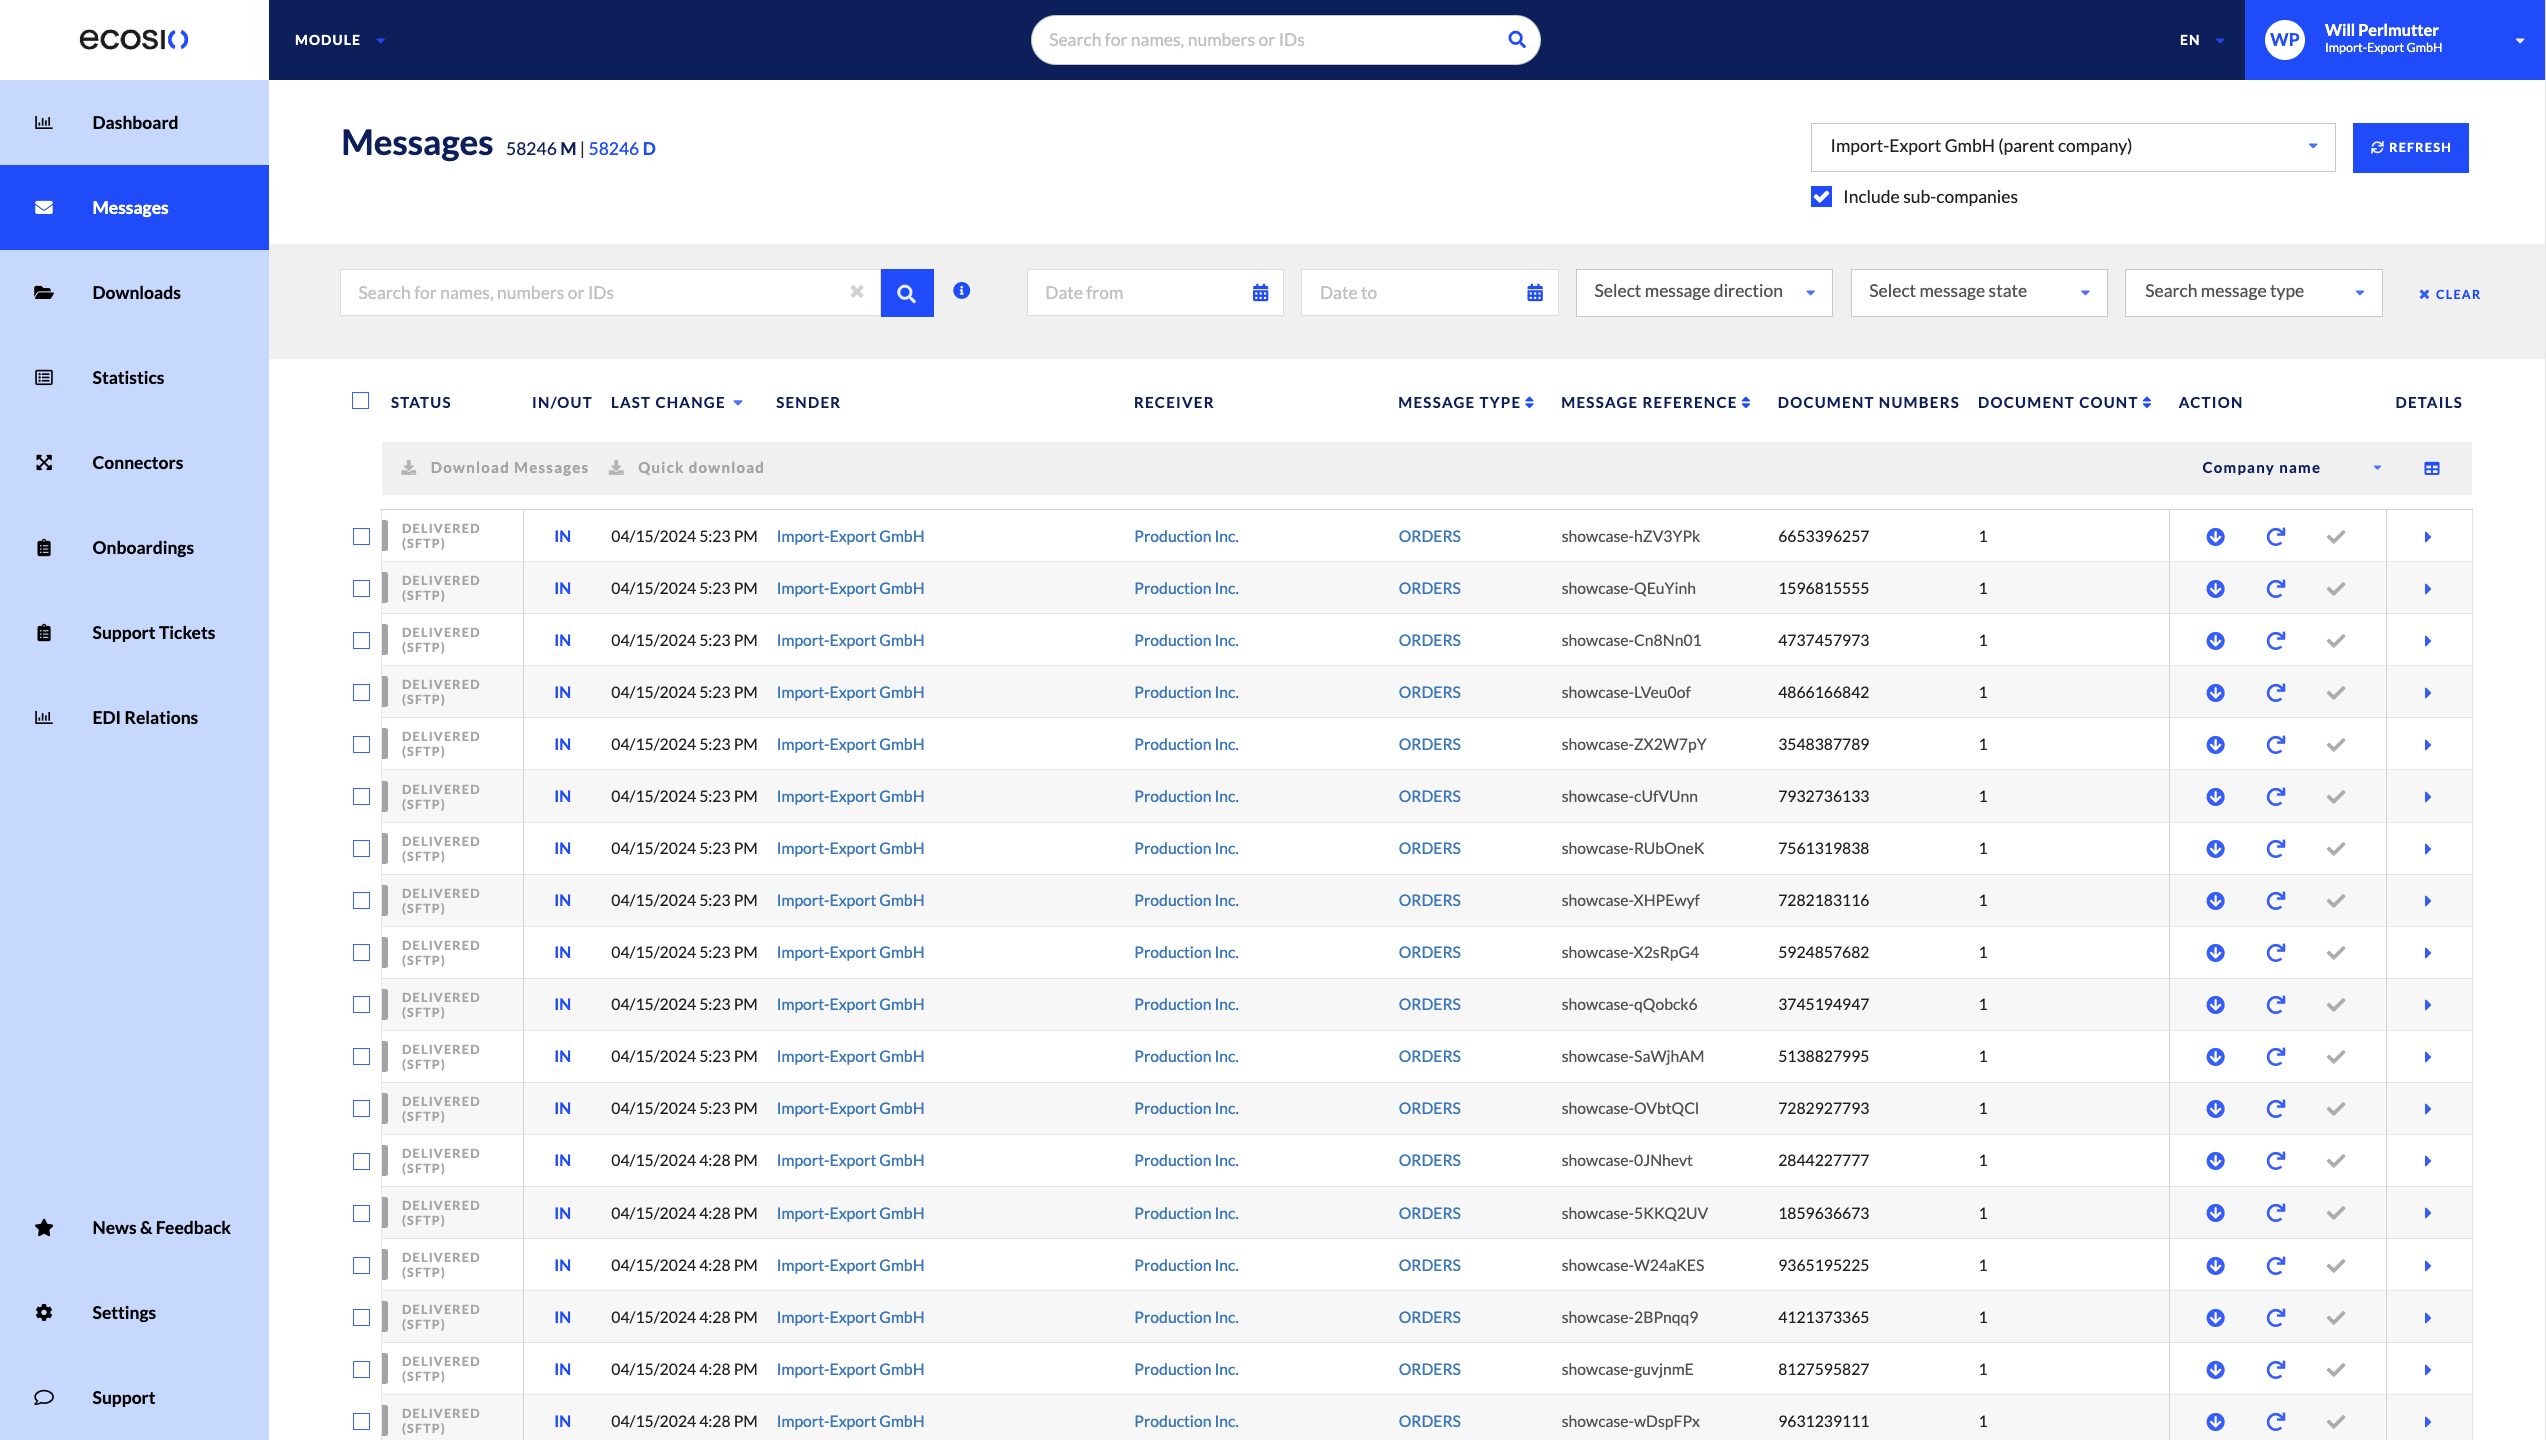Viewport: 2546px width, 1440px height.
Task: Select checkbox for row showcase-5KKQ2UV
Action: point(361,1213)
